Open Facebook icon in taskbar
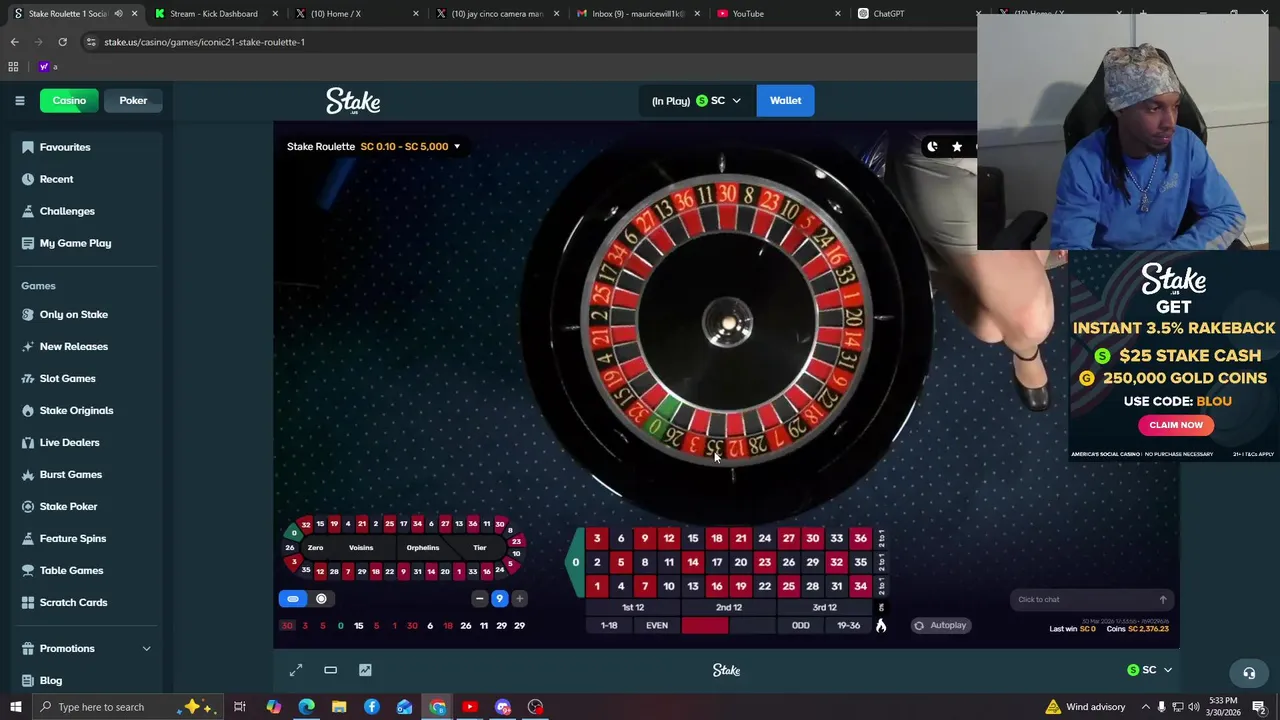Viewport: 1280px width, 720px height. click(x=371, y=707)
